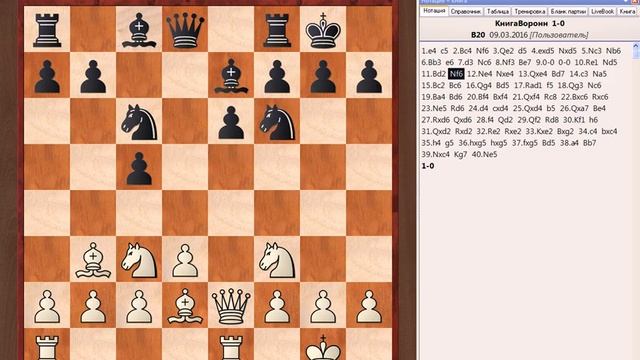640x360 pixels.
Task: Open the Книга tab
Action: tap(627, 11)
